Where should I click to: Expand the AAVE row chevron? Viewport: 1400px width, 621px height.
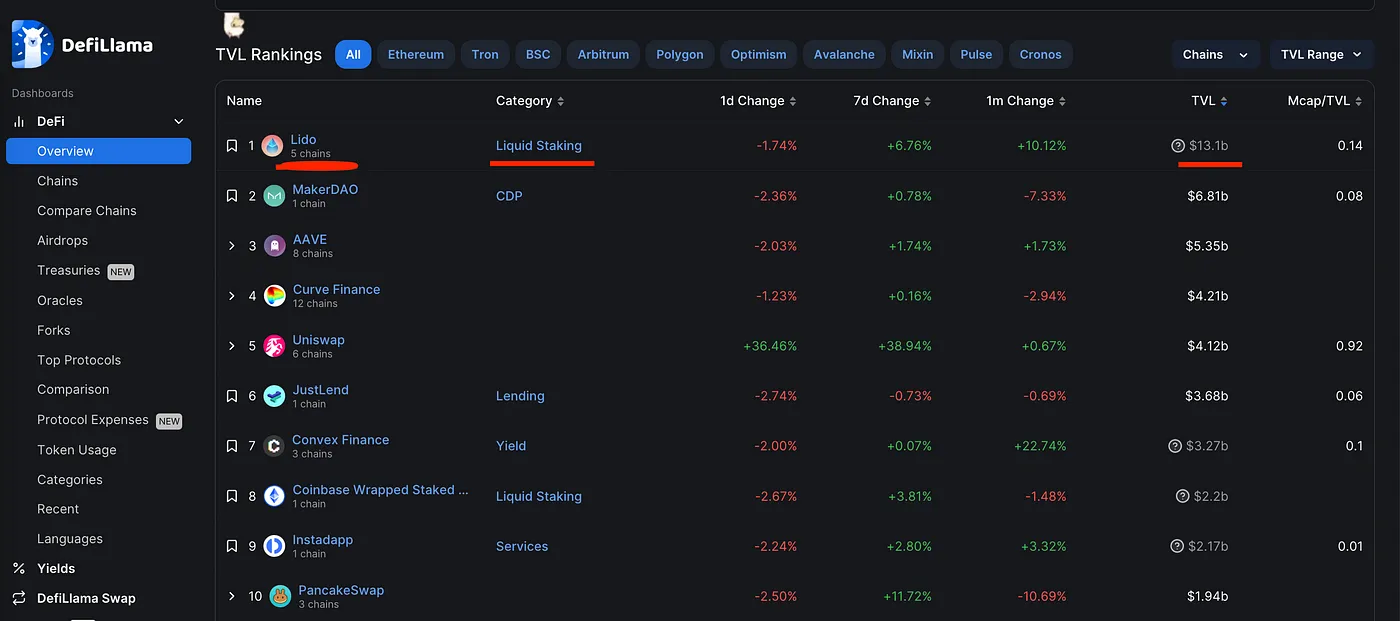pos(232,246)
